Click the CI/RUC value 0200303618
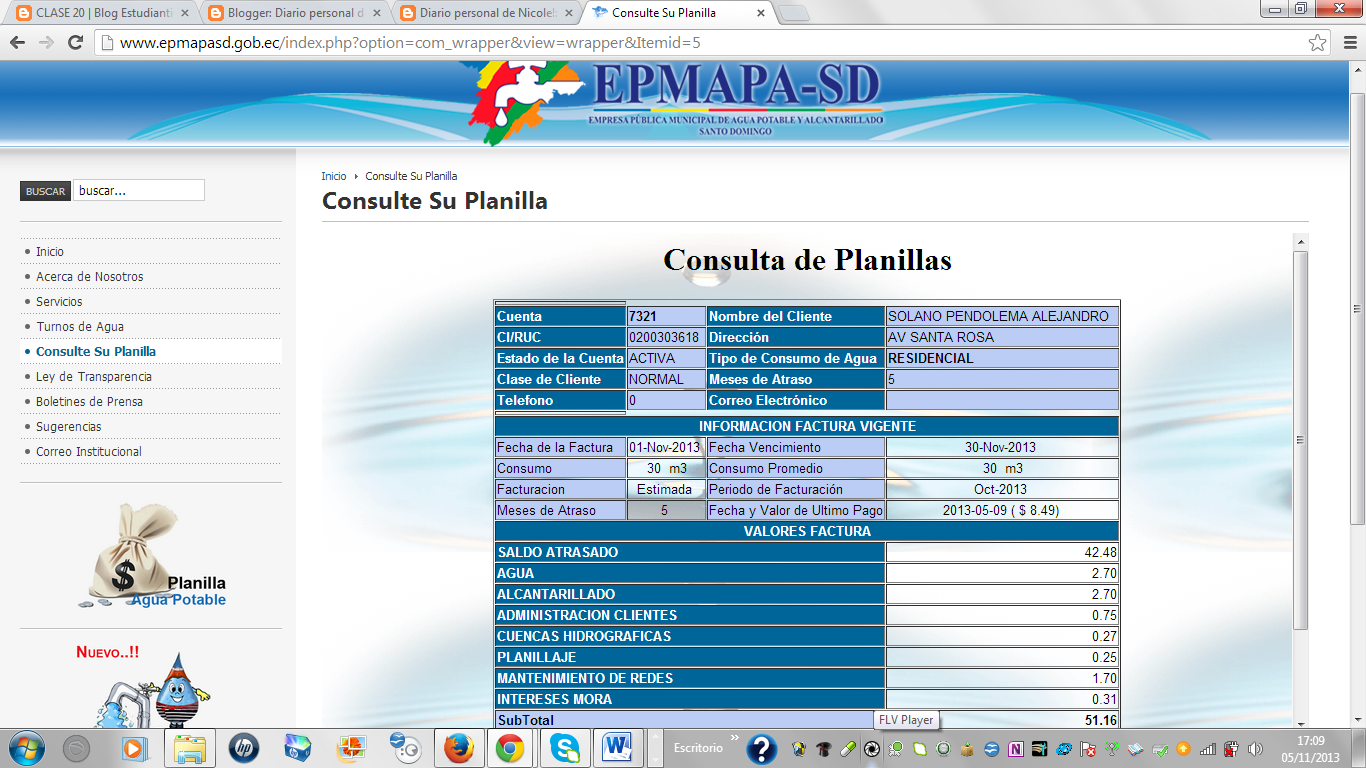The image size is (1366, 768). (666, 337)
